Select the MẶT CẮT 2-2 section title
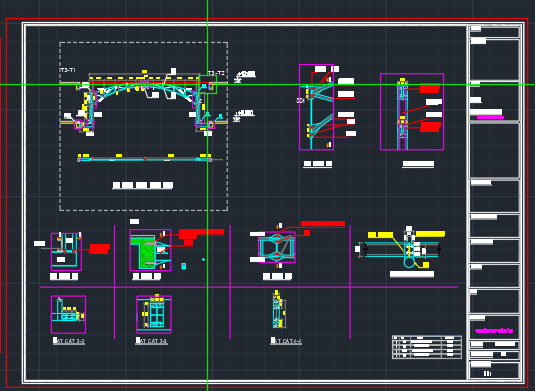This screenshot has height=391, width=535. 69,341
